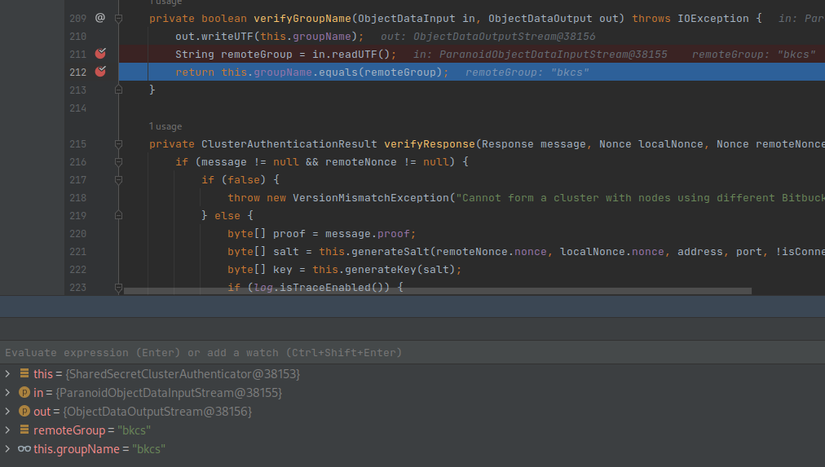Image resolution: width=825 pixels, height=467 pixels.
Task: Expand the 'out' variable node
Action: 7,411
